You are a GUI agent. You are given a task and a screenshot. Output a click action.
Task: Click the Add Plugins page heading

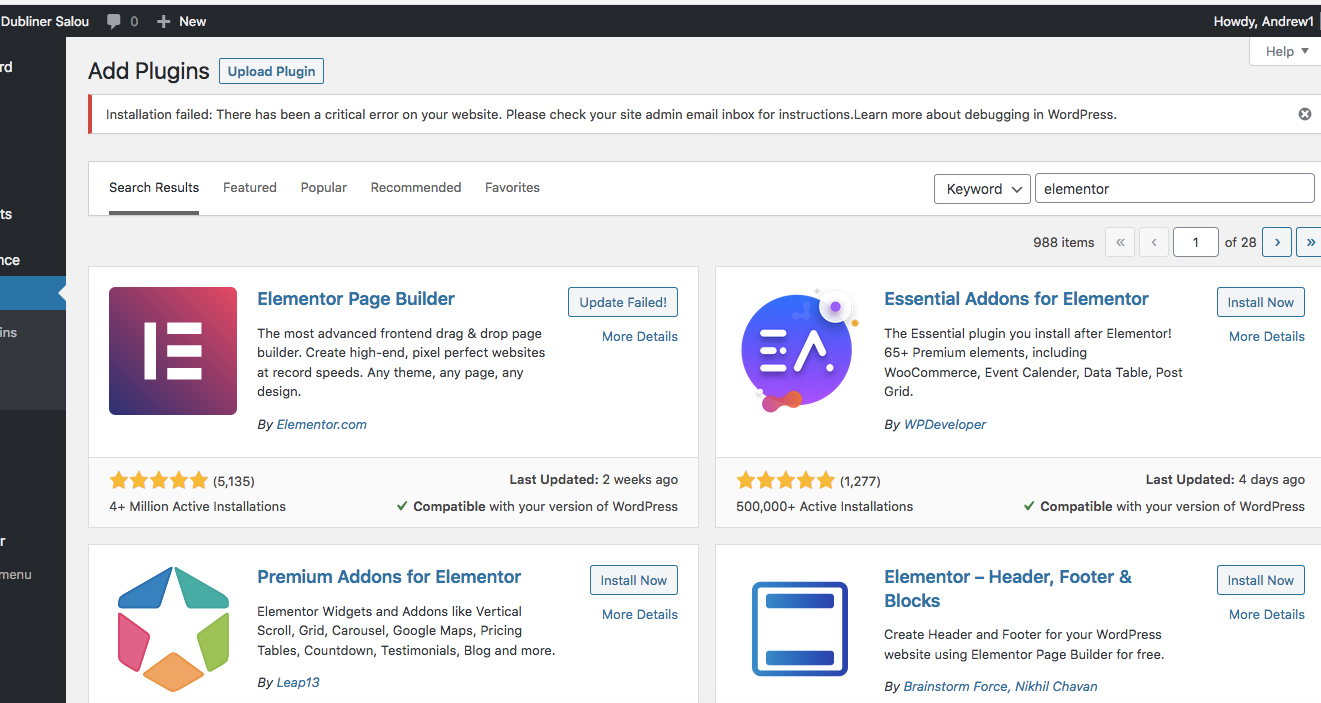point(149,71)
